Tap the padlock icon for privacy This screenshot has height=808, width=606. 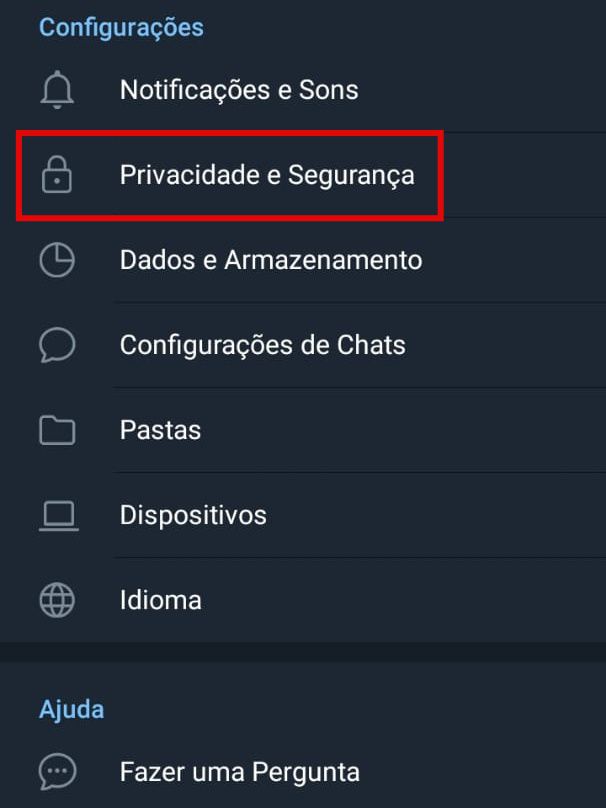point(57,175)
